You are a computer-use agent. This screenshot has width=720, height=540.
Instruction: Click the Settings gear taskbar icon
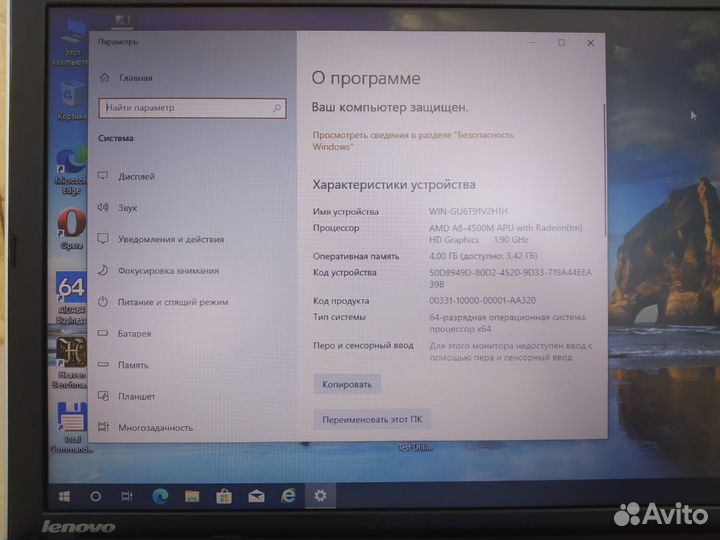coord(321,496)
